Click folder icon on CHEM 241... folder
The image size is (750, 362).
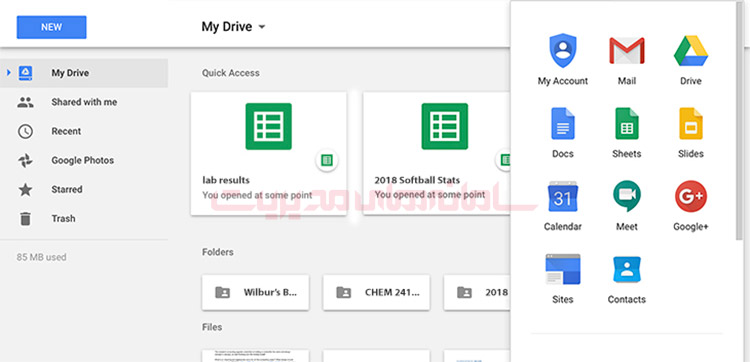click(343, 292)
